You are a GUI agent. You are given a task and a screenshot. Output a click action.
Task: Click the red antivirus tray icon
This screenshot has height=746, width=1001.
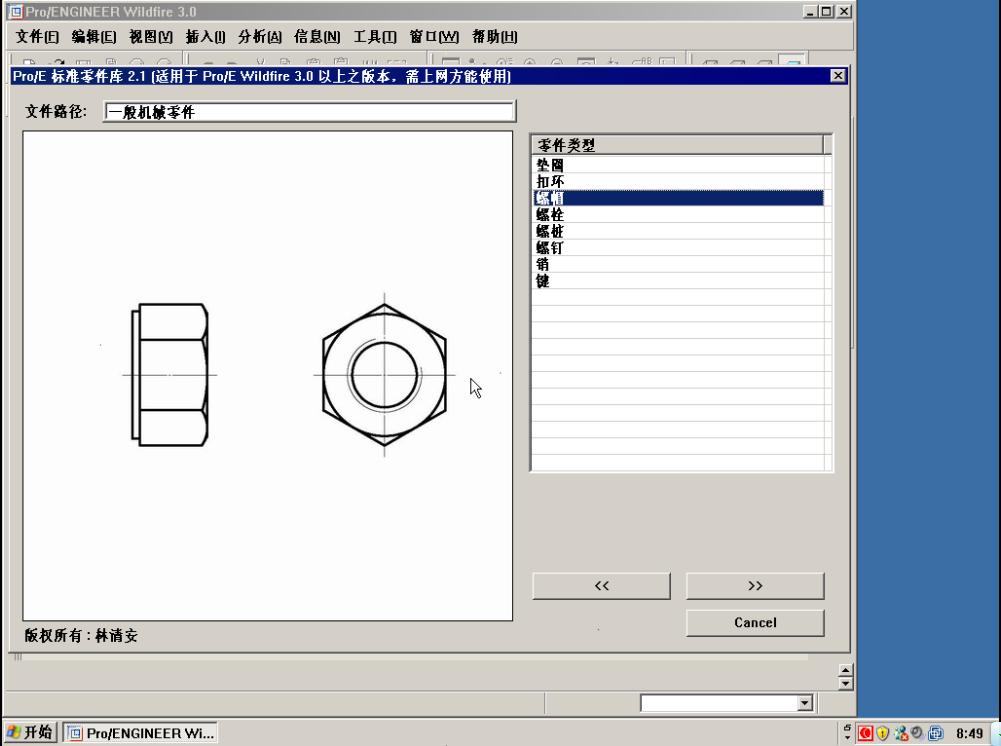(x=866, y=733)
